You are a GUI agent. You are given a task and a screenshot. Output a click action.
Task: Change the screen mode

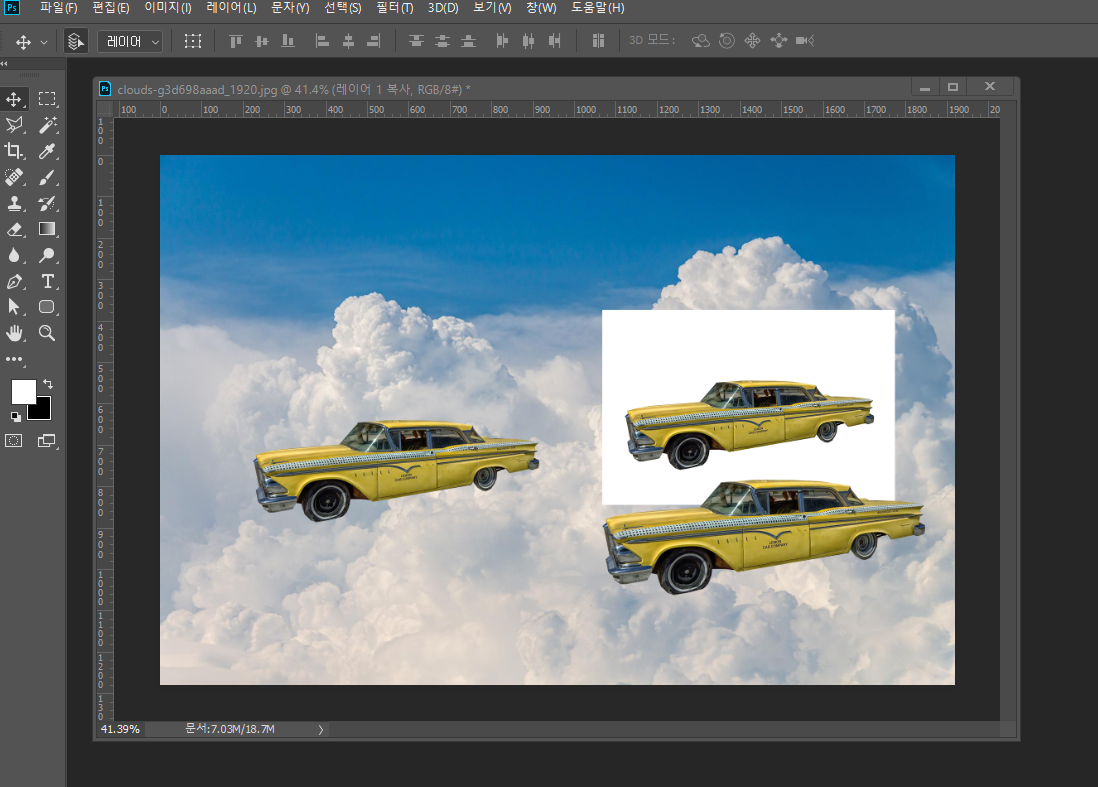tap(47, 440)
